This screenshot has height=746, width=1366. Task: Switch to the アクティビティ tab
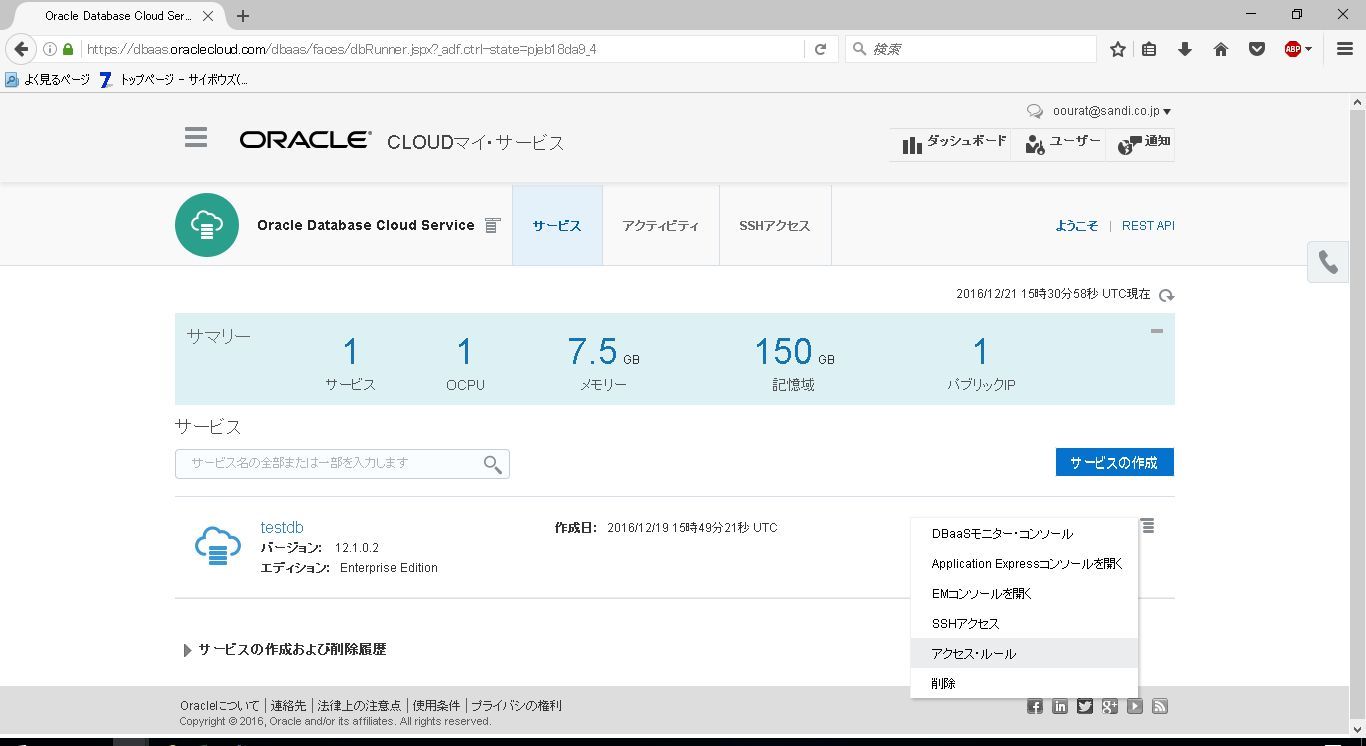click(x=661, y=226)
